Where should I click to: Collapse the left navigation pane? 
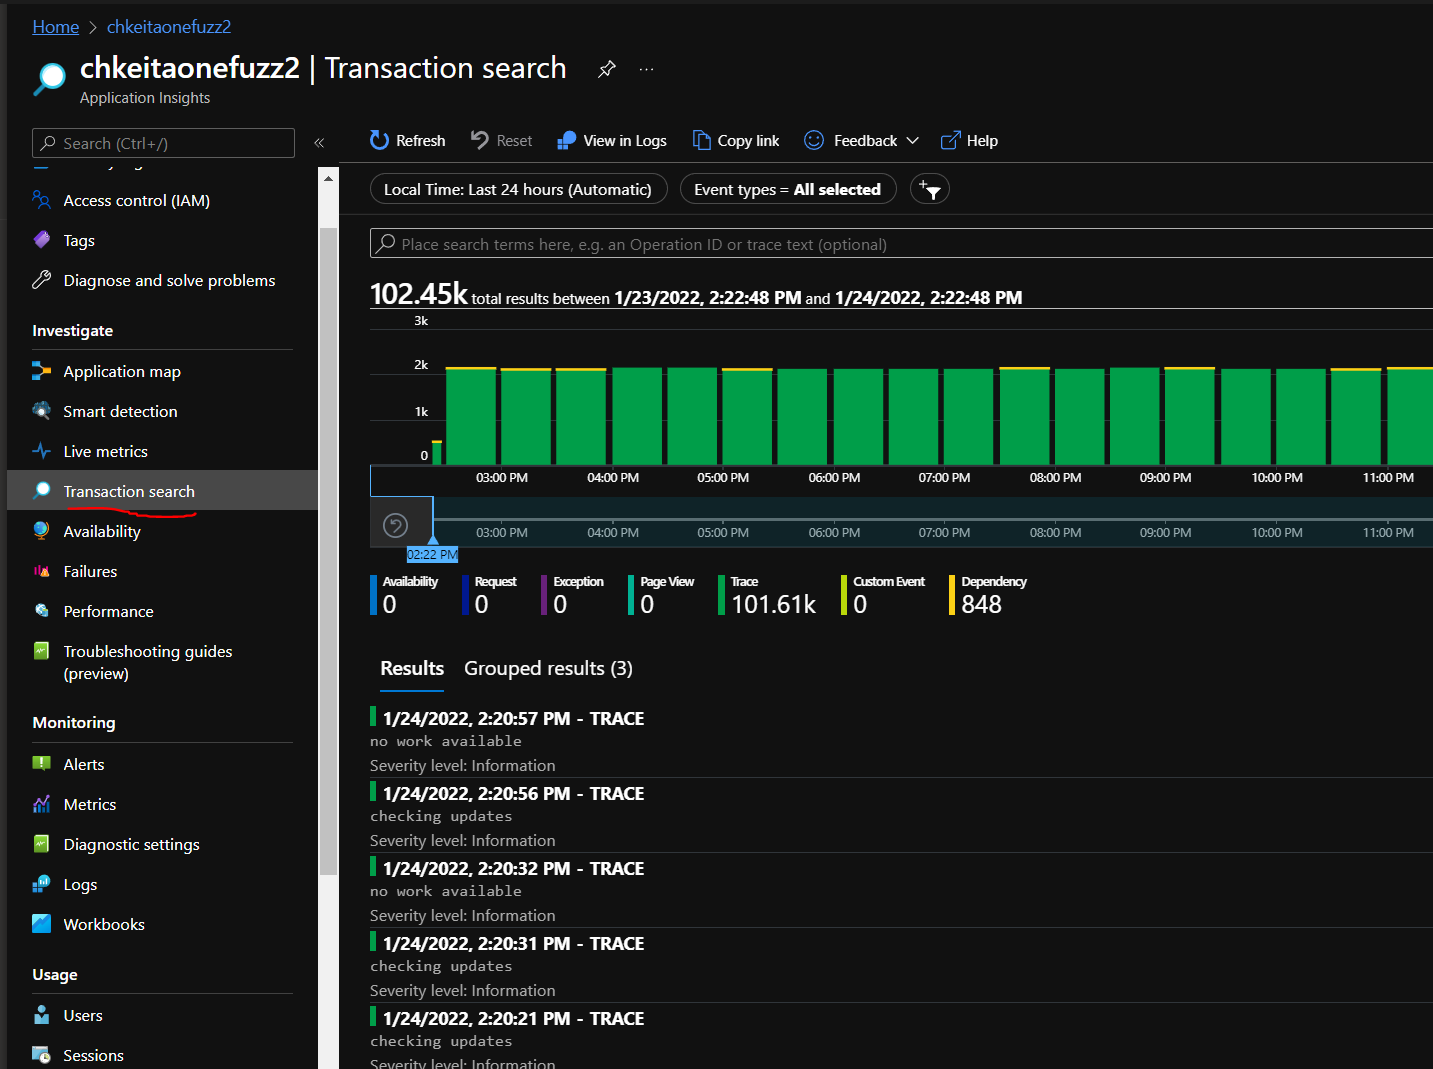(319, 143)
